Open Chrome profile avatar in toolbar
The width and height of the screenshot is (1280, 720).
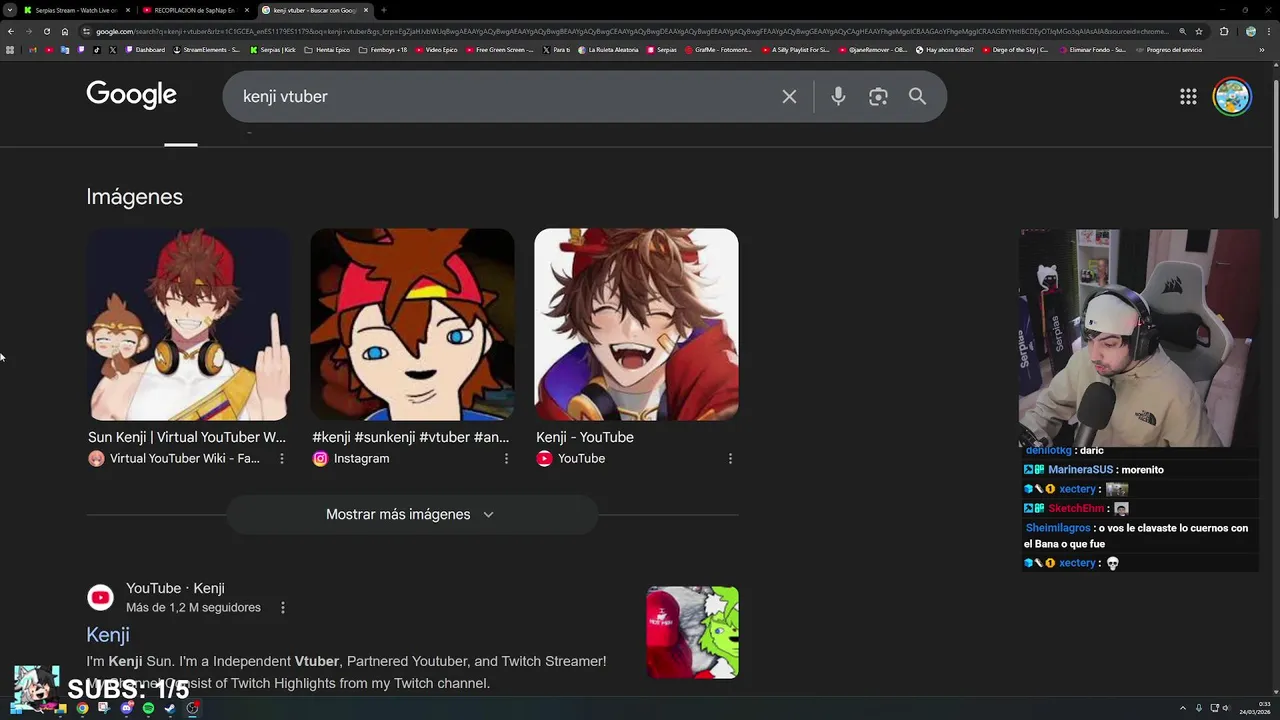click(1251, 31)
